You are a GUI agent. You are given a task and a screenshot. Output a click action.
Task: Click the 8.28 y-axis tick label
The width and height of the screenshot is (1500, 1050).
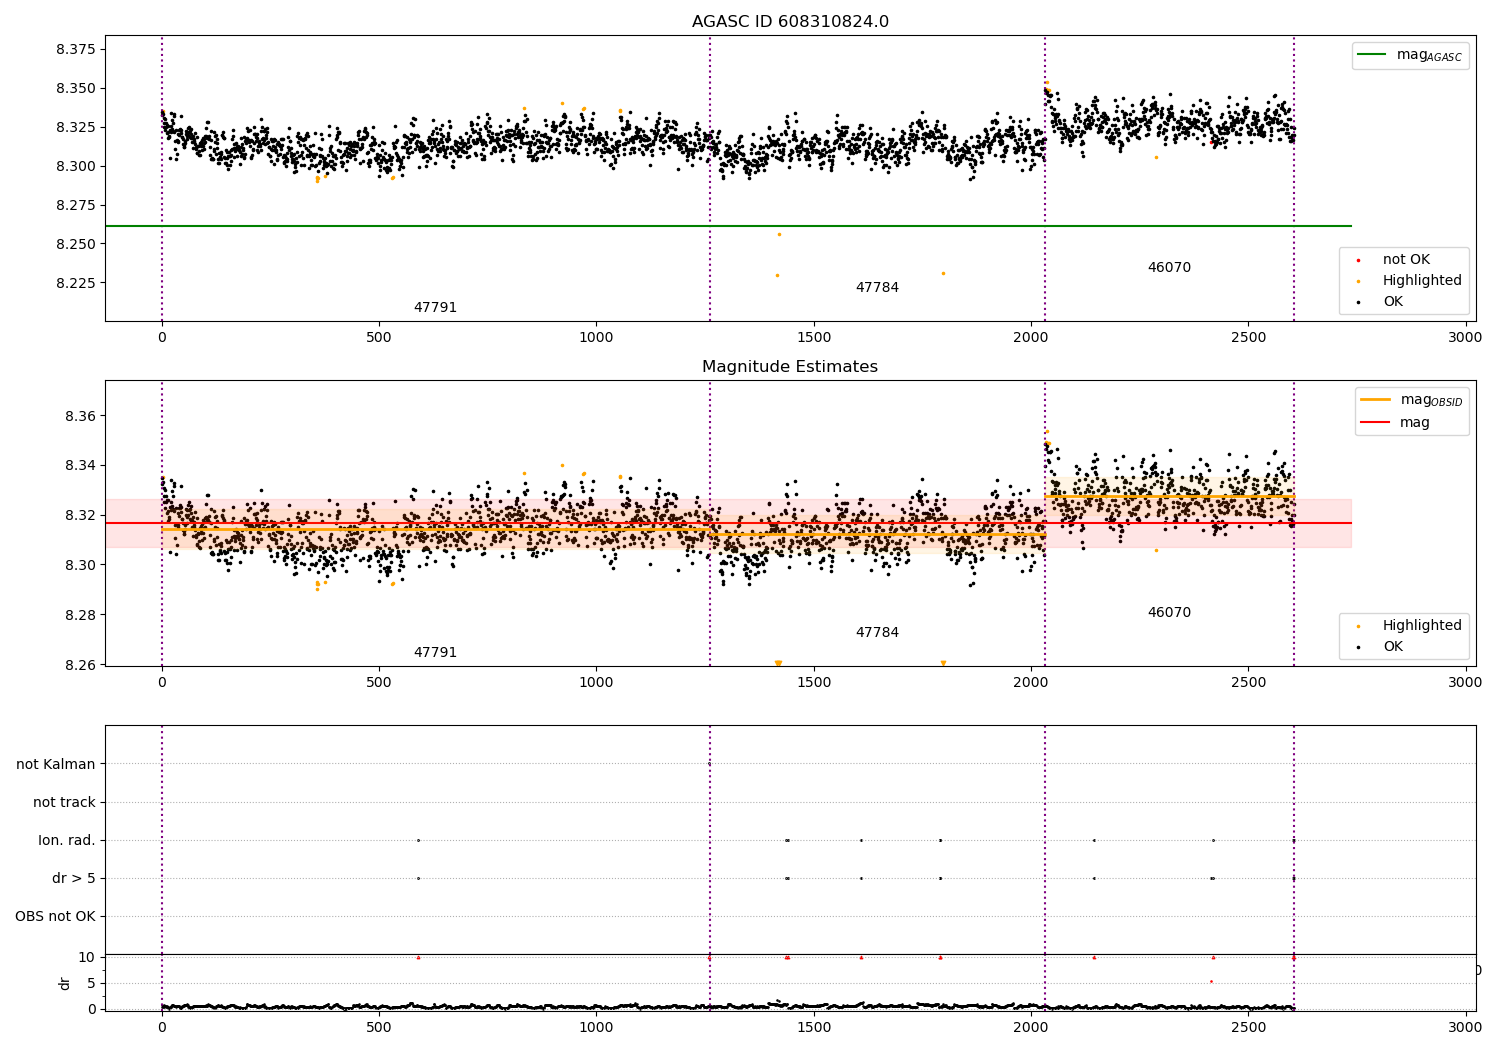[x=79, y=616]
